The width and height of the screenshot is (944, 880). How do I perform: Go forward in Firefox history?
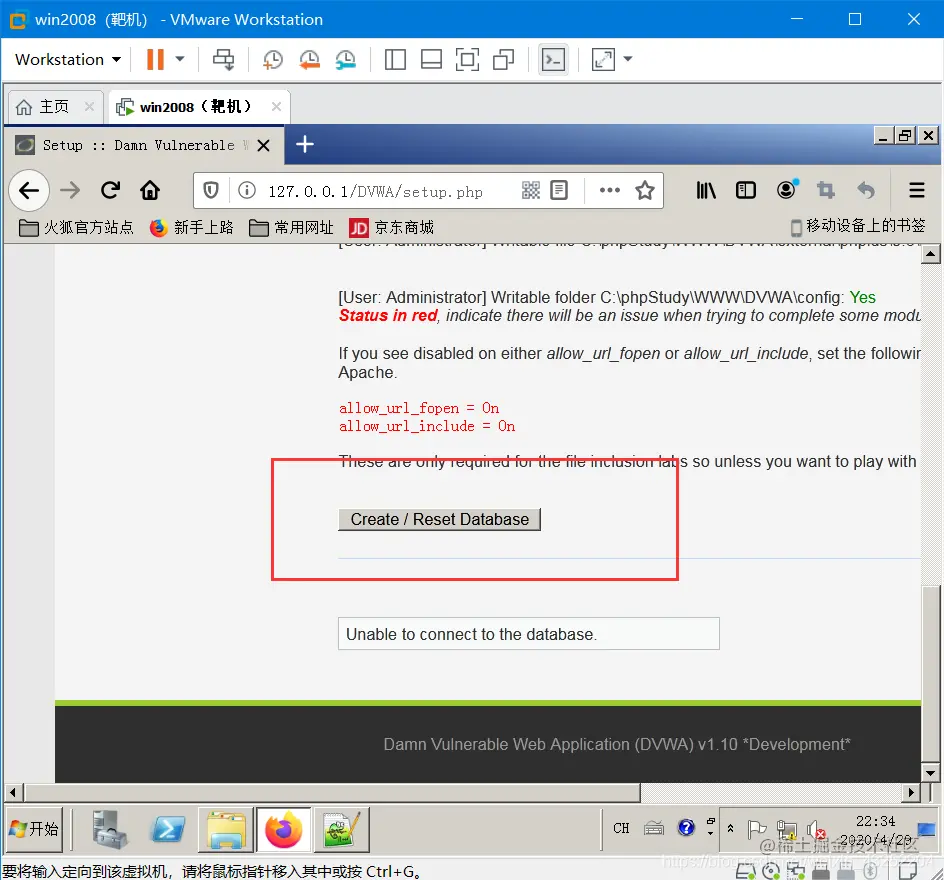click(70, 191)
